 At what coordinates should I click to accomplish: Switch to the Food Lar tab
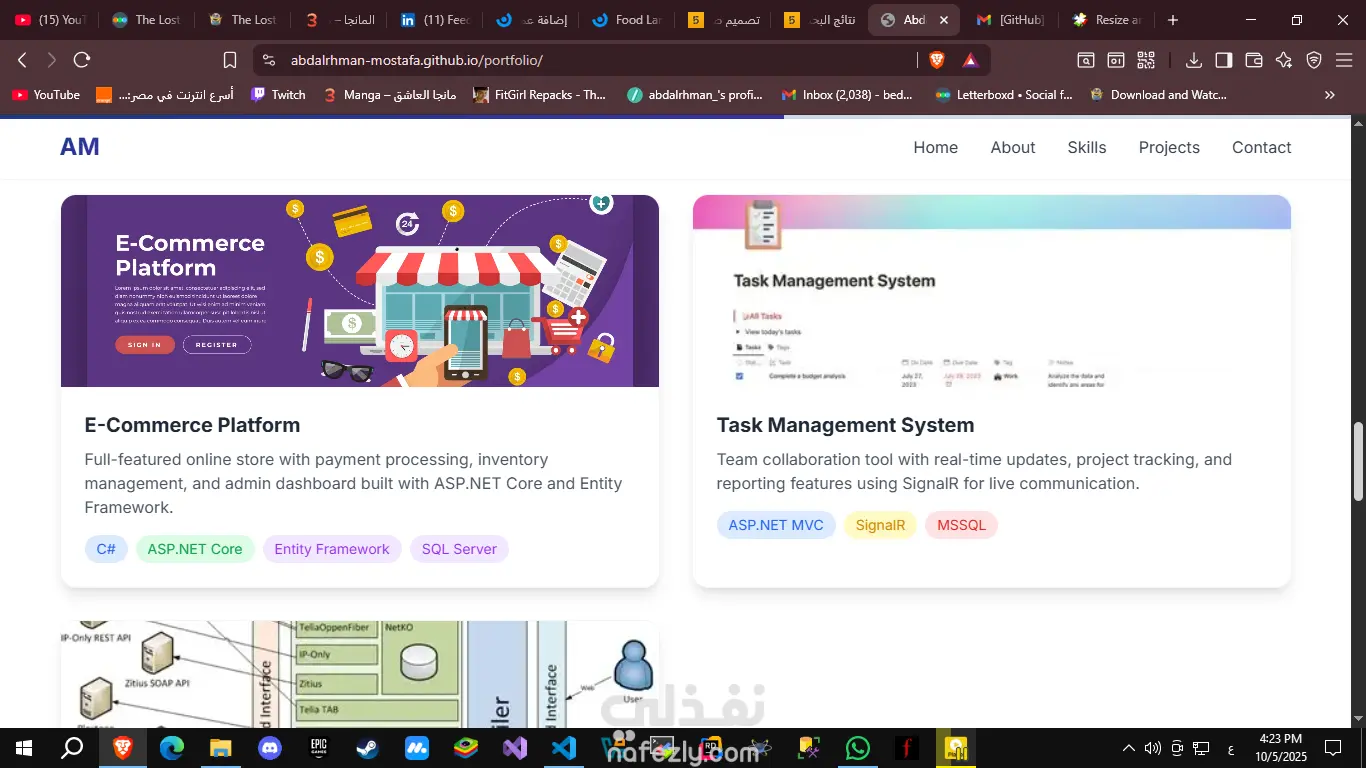point(626,20)
